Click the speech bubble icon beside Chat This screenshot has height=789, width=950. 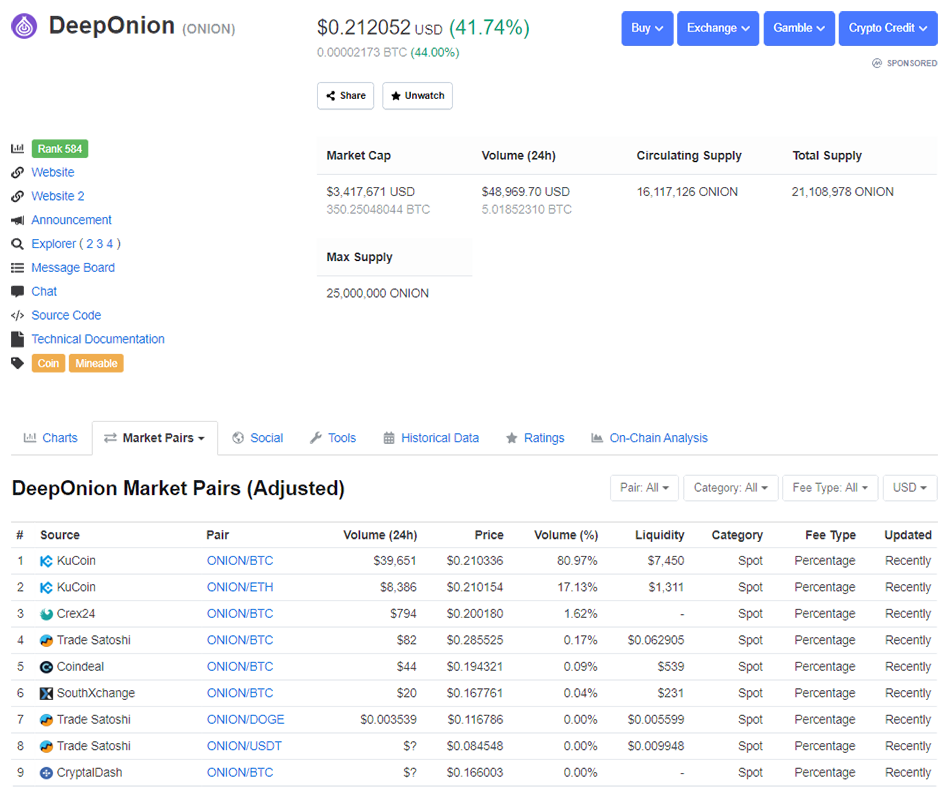18,291
